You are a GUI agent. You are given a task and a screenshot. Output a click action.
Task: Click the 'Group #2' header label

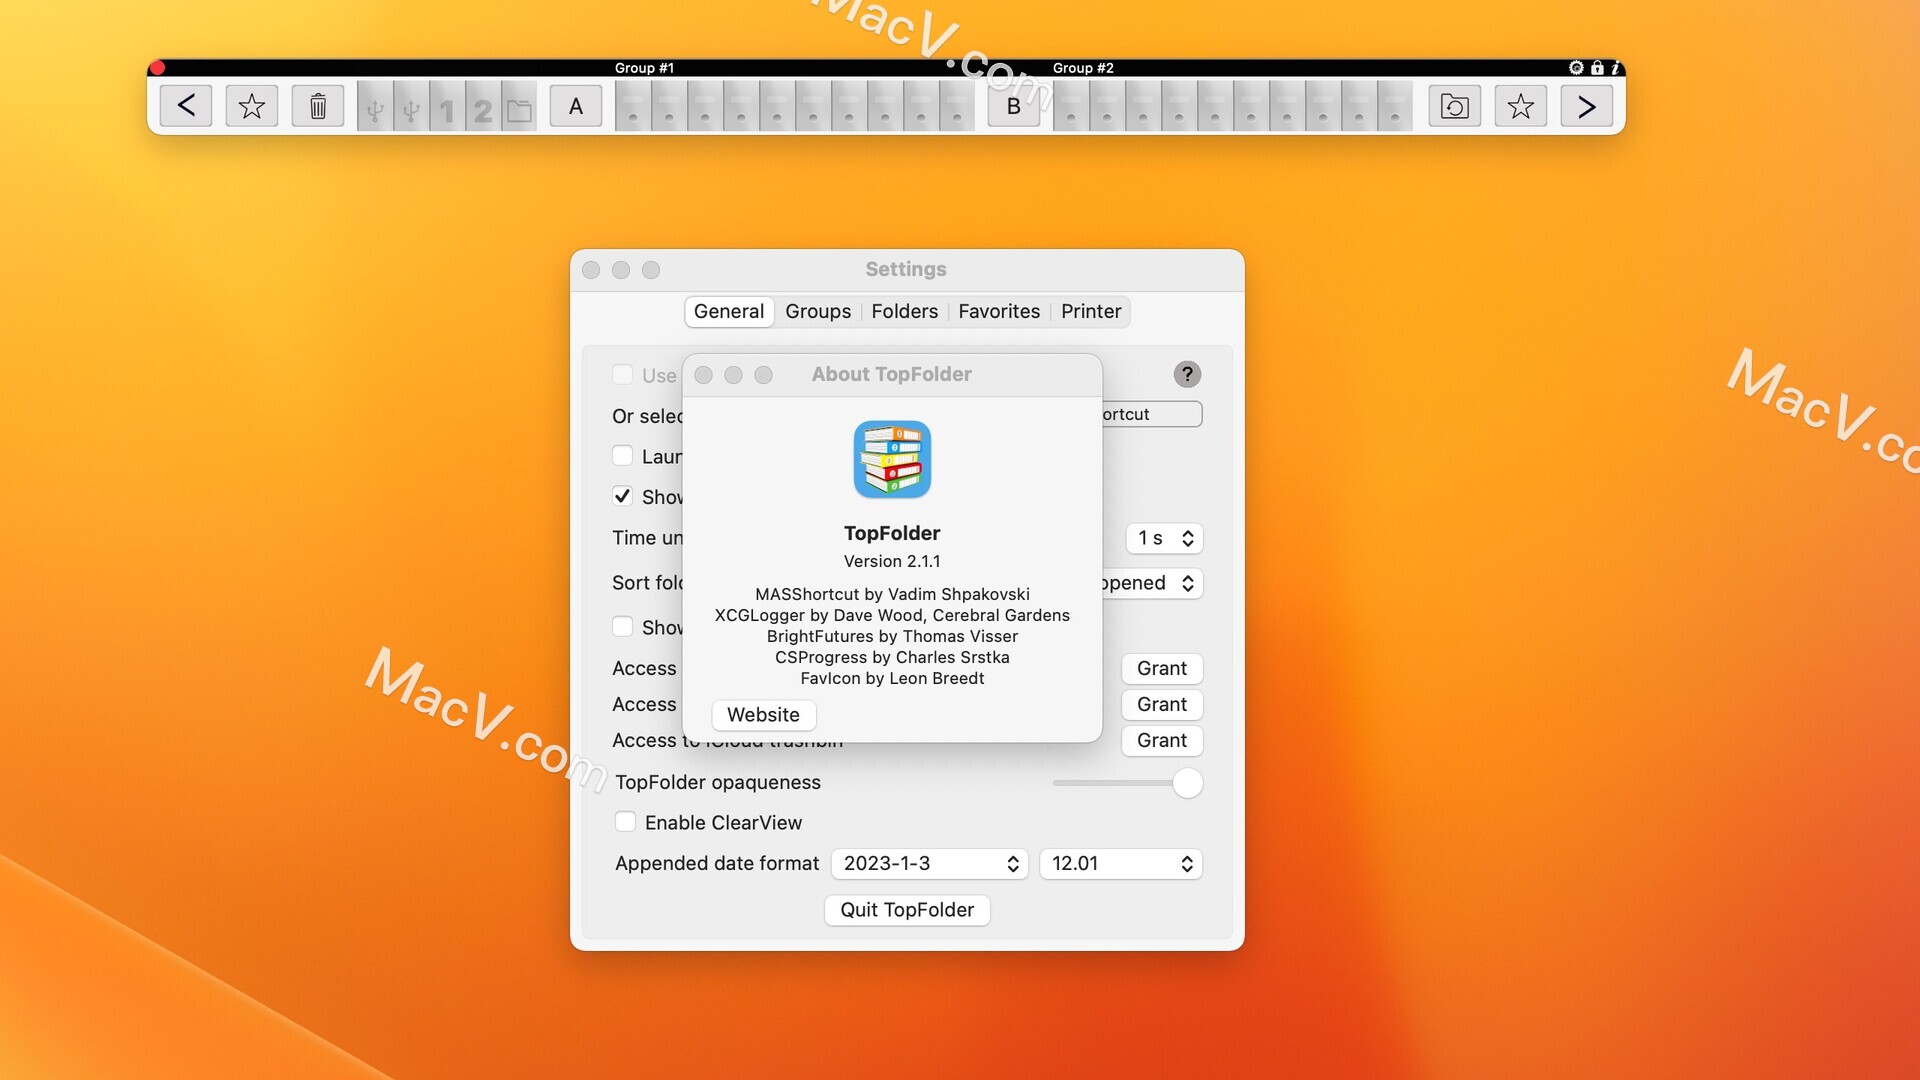tap(1083, 68)
